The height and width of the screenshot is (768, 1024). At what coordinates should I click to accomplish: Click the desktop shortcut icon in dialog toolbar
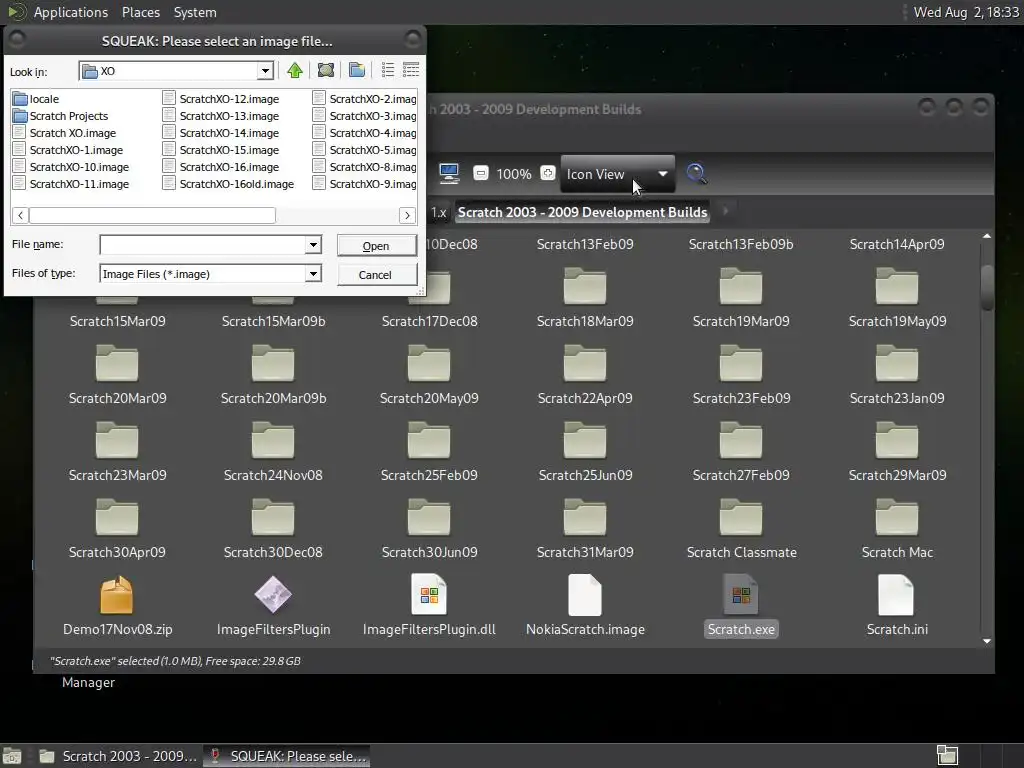click(326, 71)
